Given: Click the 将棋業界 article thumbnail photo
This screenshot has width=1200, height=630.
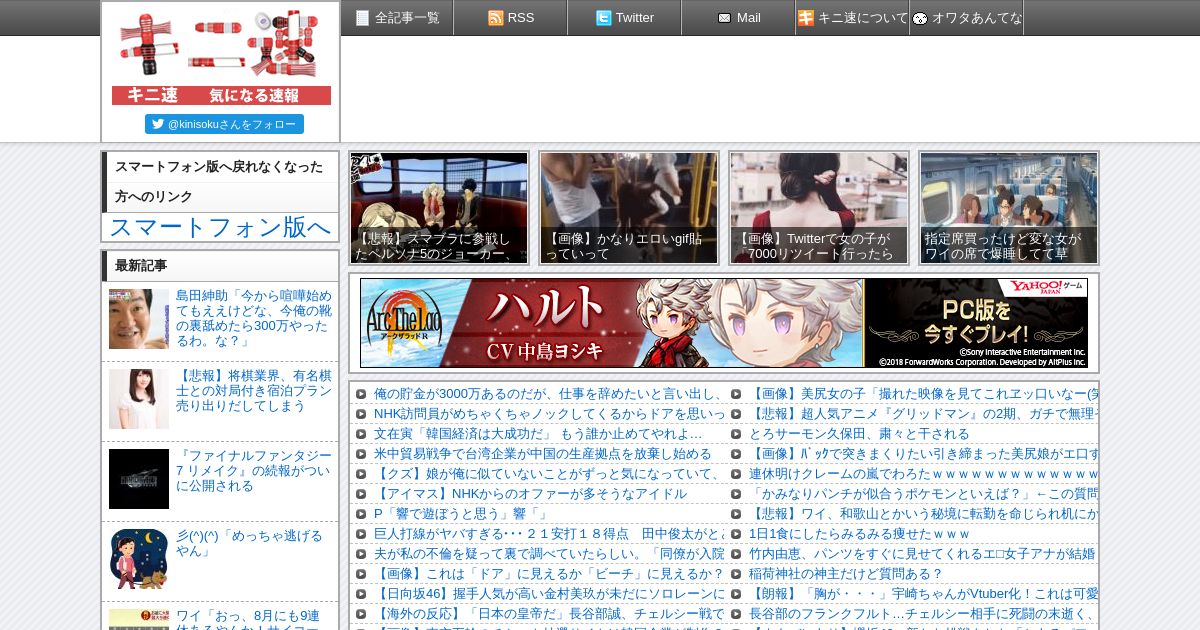Looking at the screenshot, I should coord(139,399).
